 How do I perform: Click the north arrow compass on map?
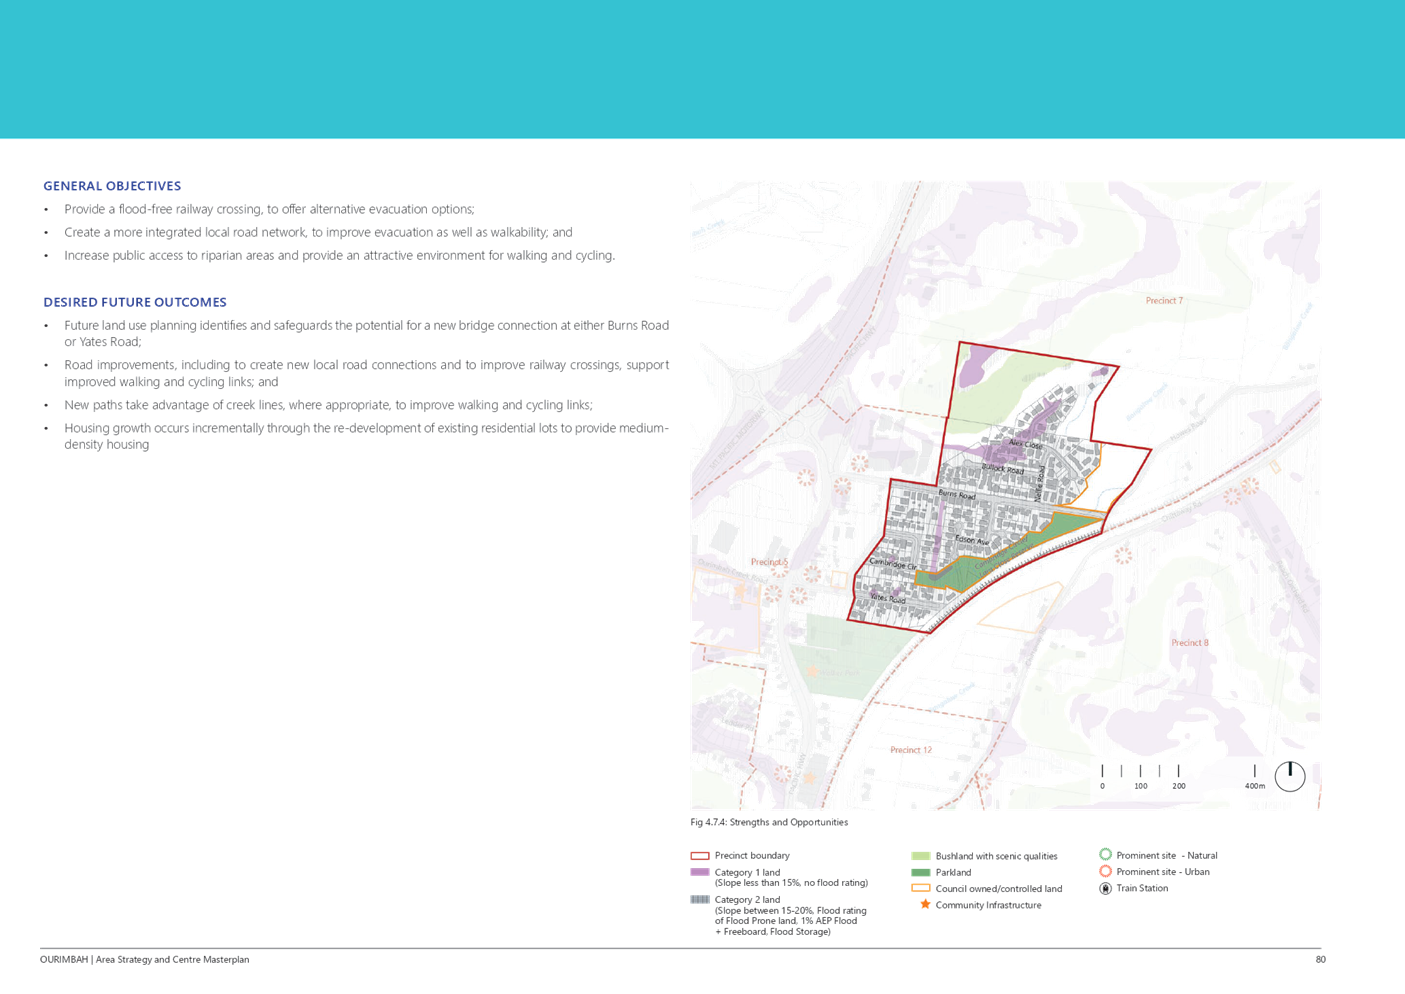(x=1290, y=775)
